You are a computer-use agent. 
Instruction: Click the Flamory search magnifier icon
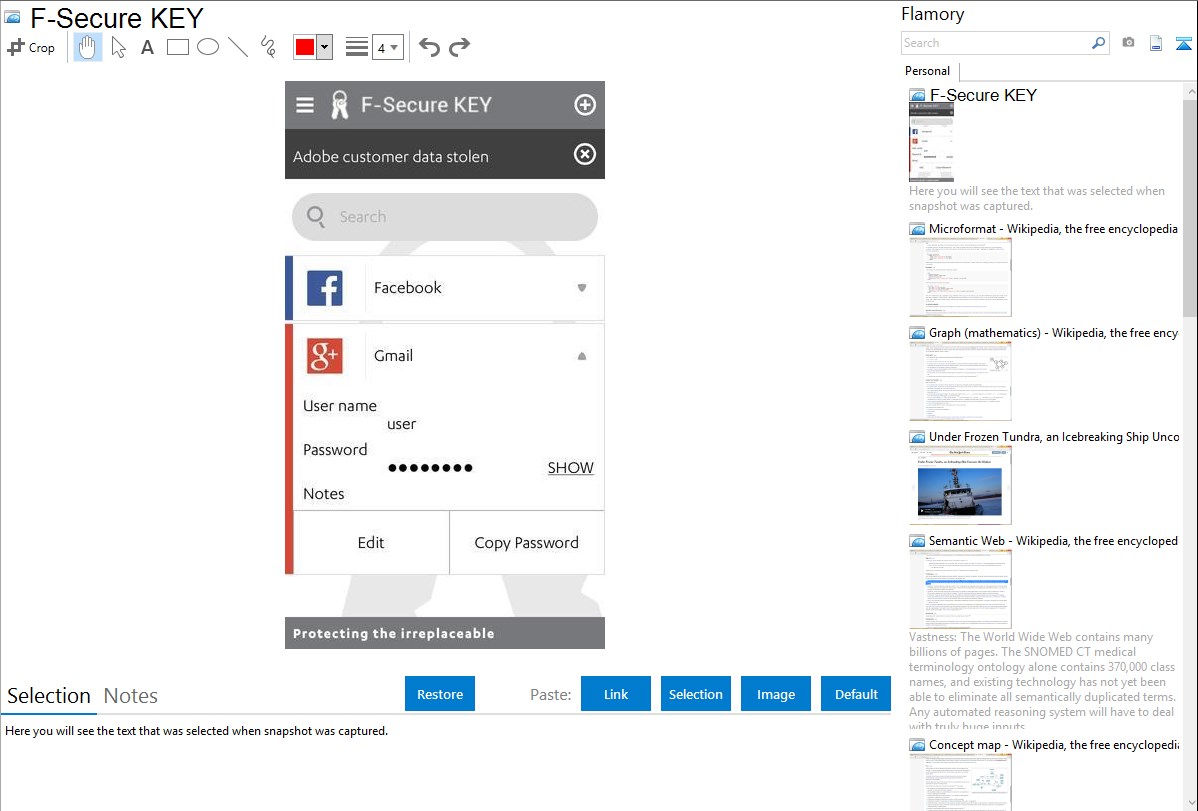tap(1099, 43)
